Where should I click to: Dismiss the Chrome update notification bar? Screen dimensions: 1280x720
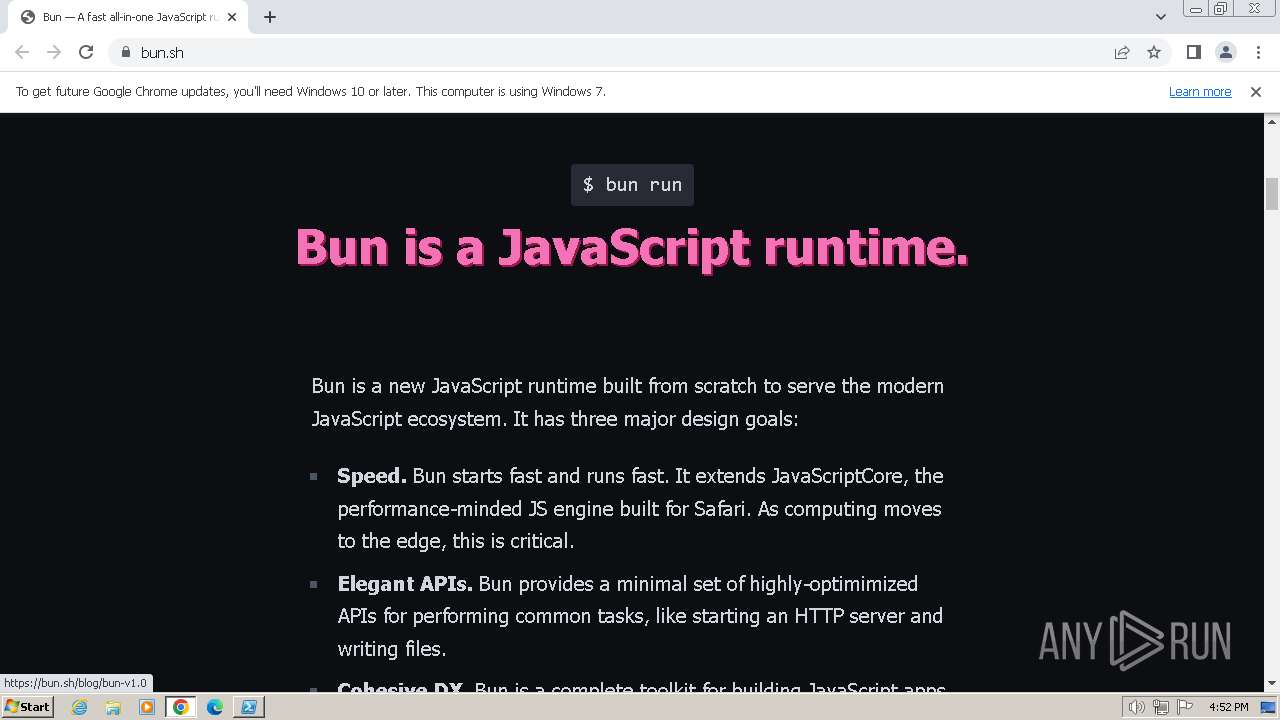1256,91
